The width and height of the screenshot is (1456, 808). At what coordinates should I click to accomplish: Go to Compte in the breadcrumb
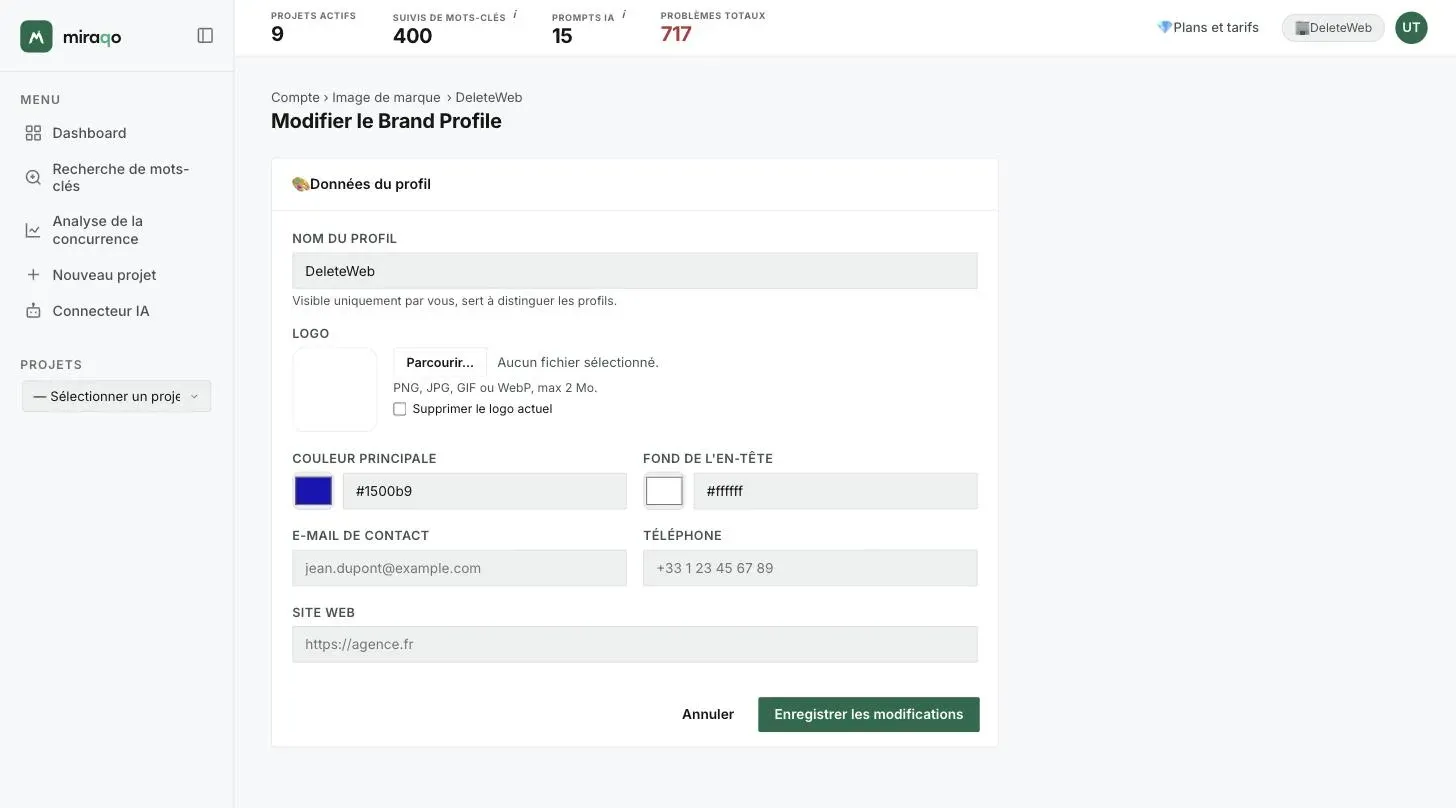click(x=295, y=97)
